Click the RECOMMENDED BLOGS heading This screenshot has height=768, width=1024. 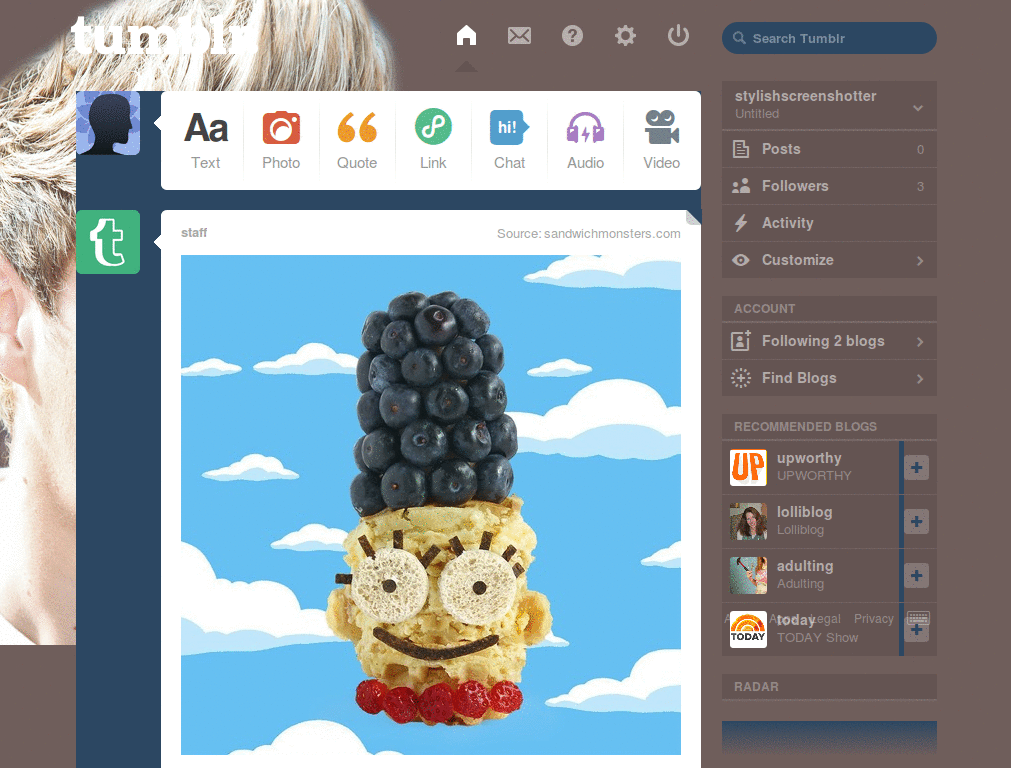pyautogui.click(x=805, y=426)
